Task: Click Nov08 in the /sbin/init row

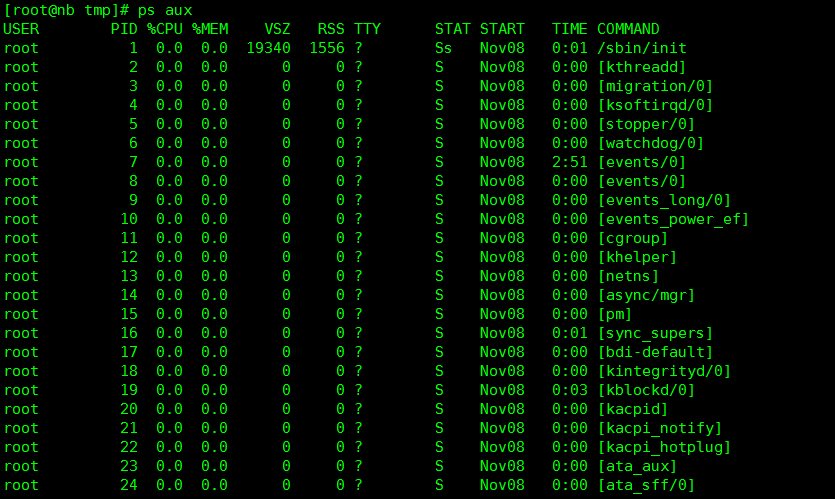Action: point(502,48)
